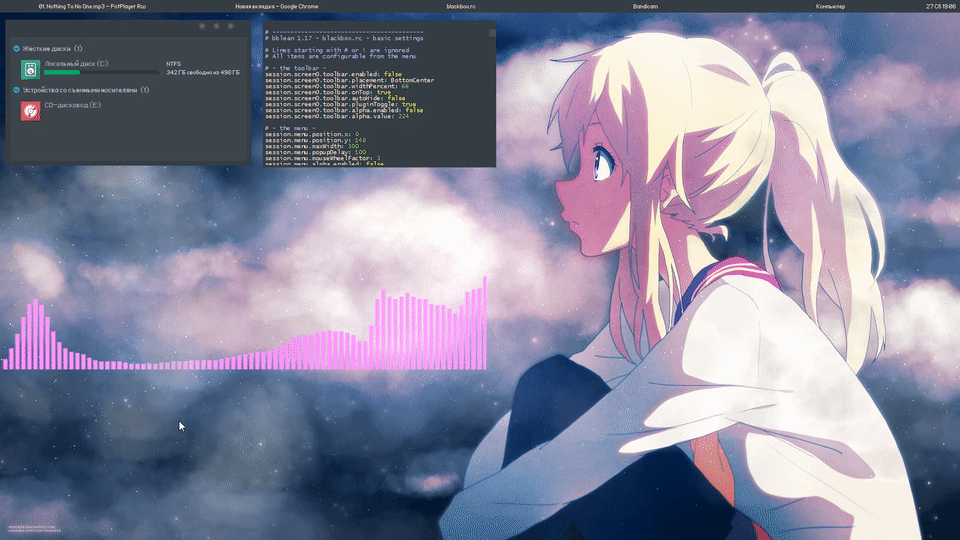This screenshot has height=540, width=960.
Task: Click the Жесткие диски (1) group heading
Action: click(52, 48)
